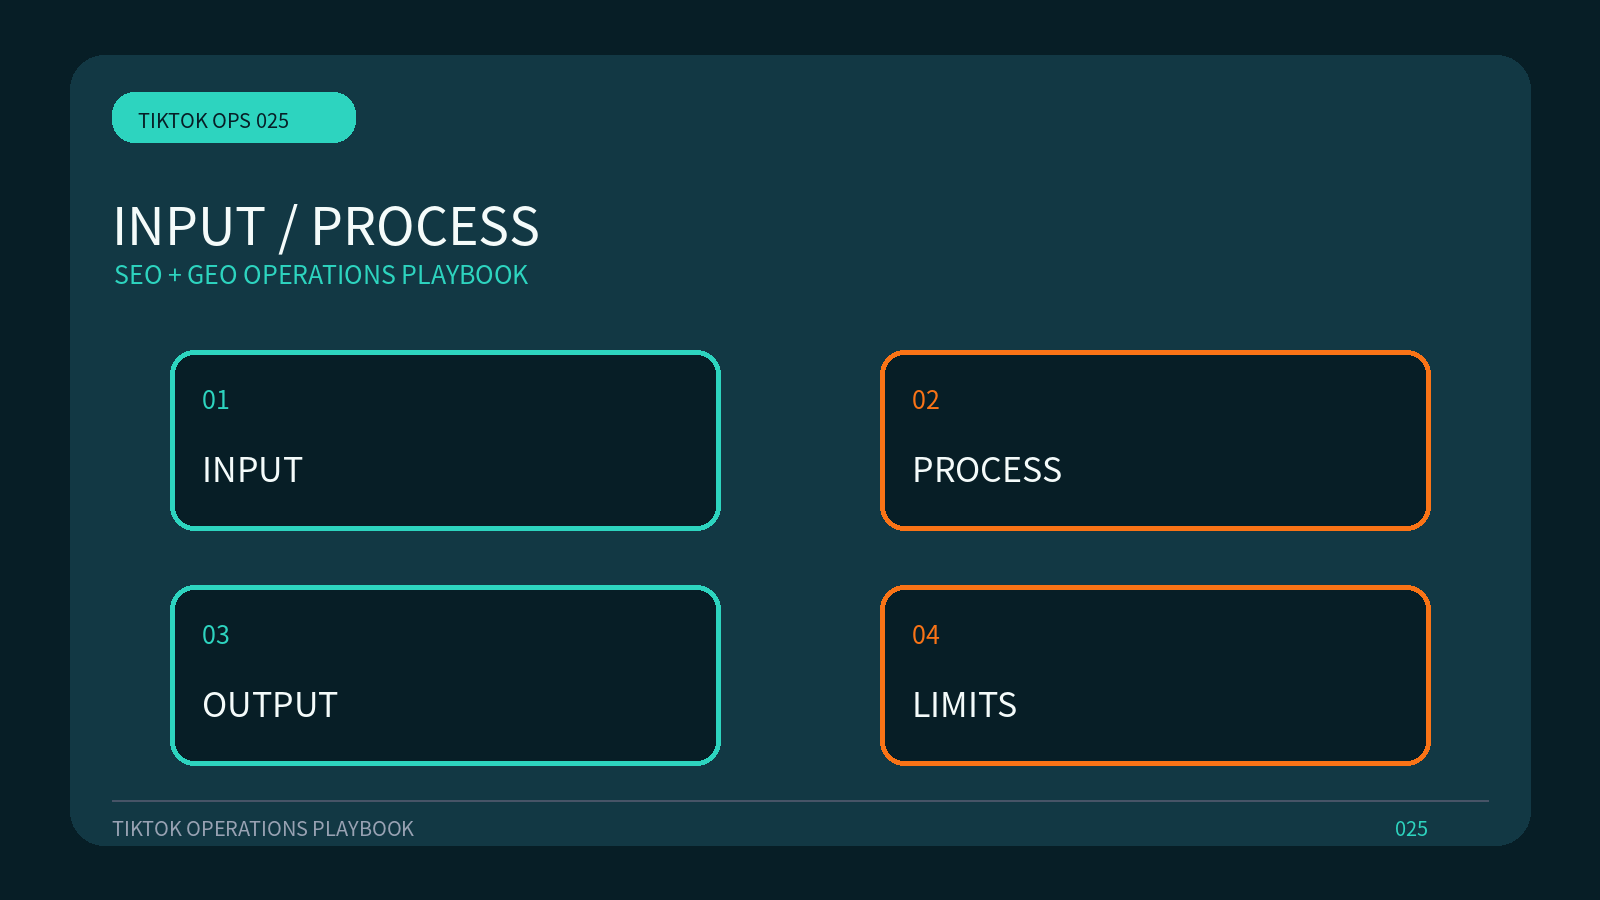
Task: Click the orange number 02 label
Action: 926,400
